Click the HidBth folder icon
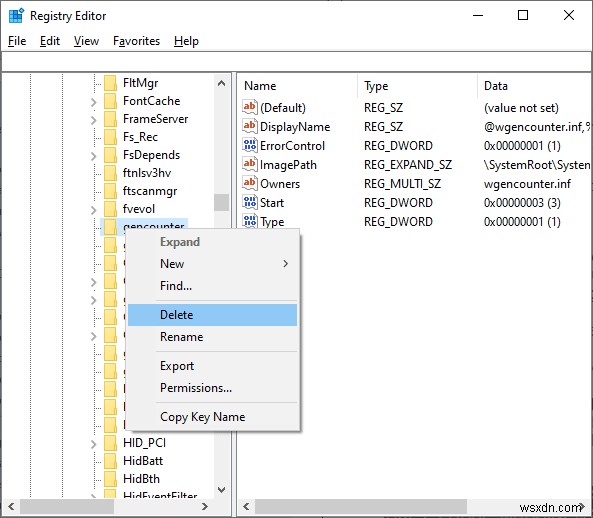 coord(110,479)
